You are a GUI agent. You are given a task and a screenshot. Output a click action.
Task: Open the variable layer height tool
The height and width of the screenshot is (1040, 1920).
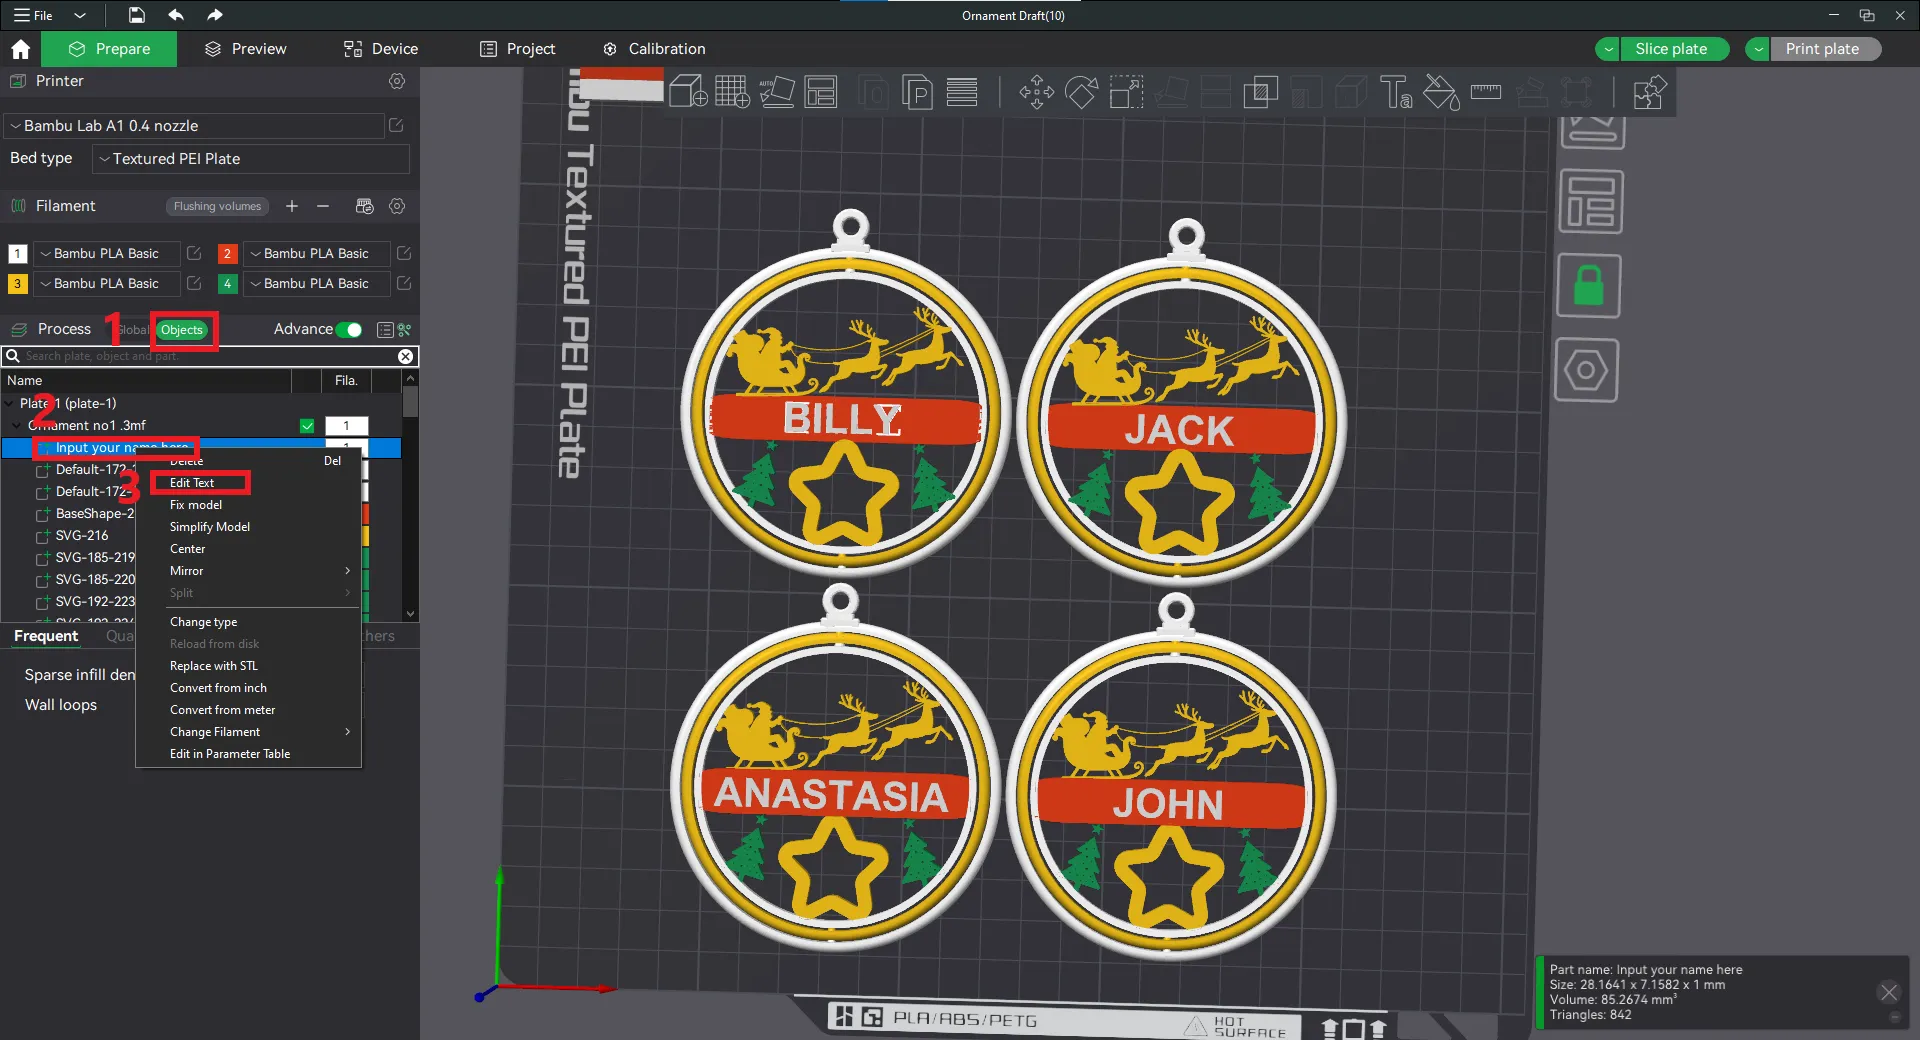pos(962,93)
